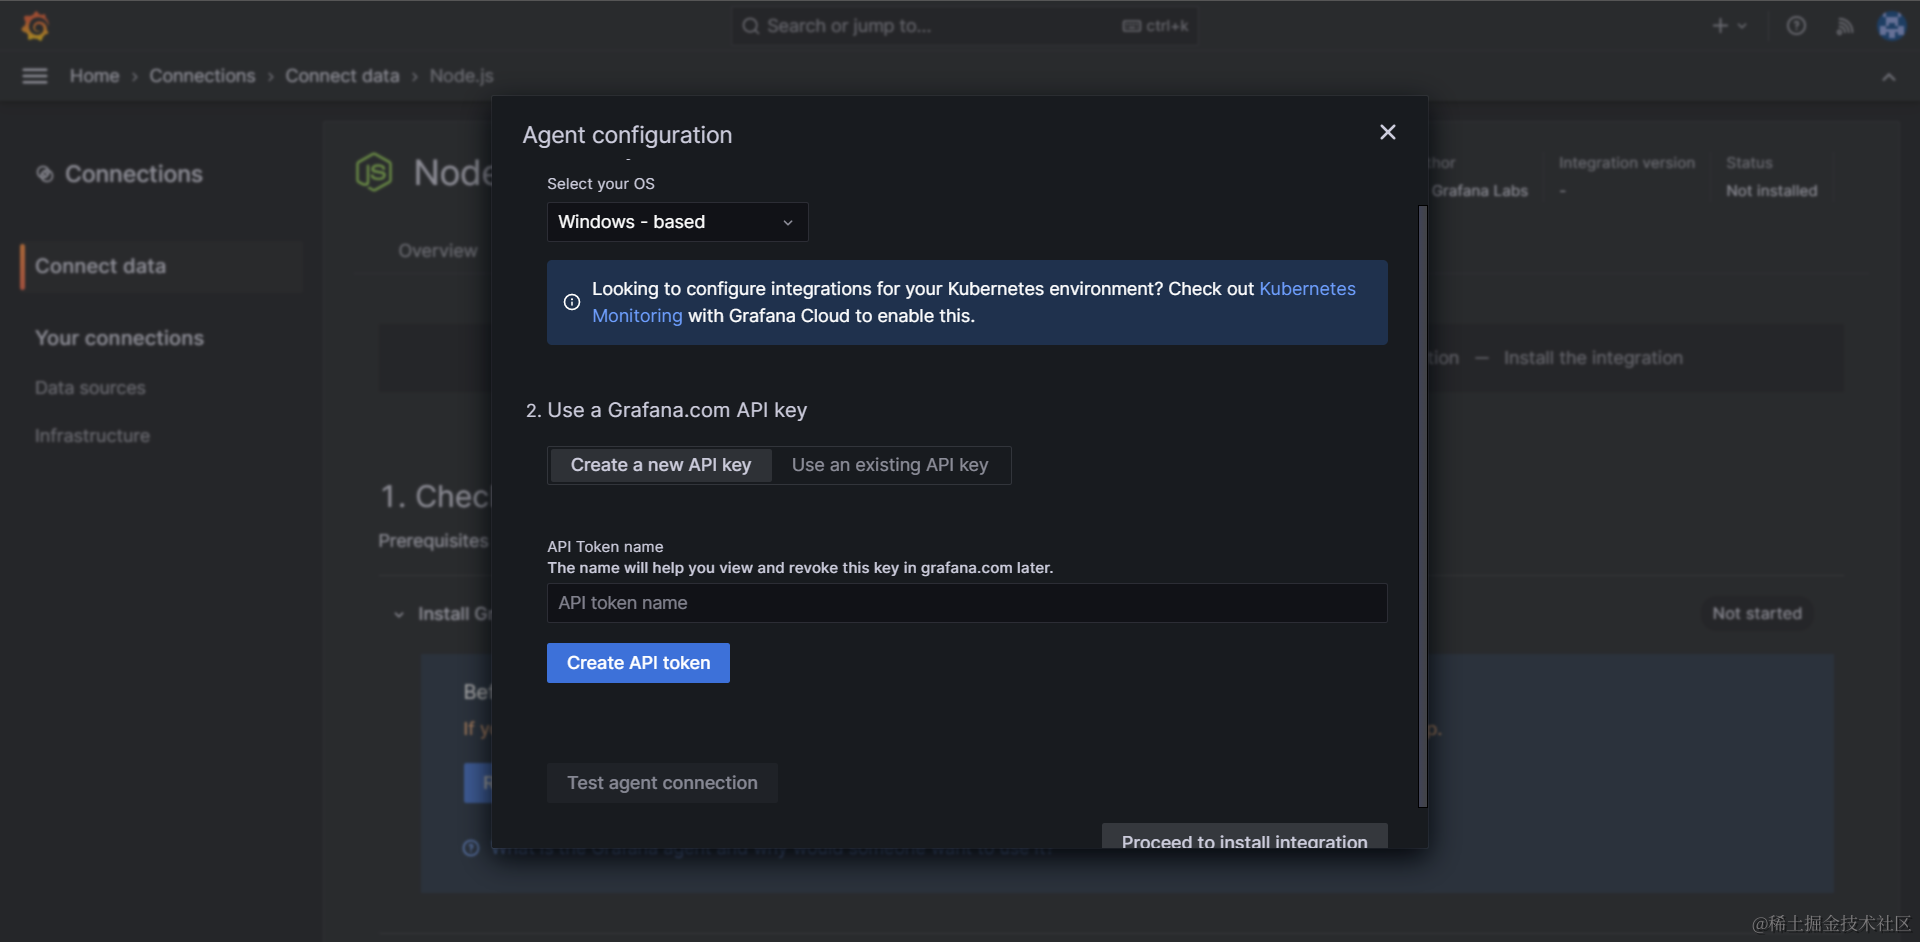Click the Create API token button
This screenshot has width=1920, height=942.
click(x=638, y=663)
